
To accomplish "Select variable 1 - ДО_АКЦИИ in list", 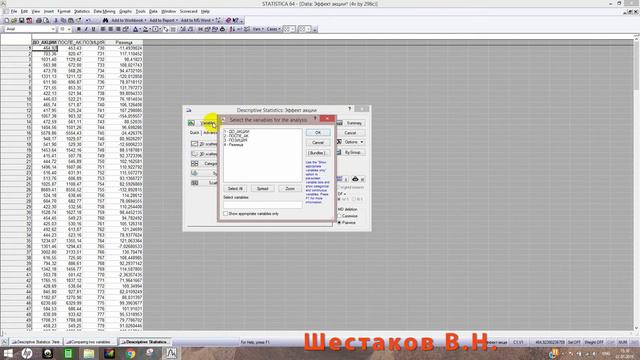I will pyautogui.click(x=237, y=131).
